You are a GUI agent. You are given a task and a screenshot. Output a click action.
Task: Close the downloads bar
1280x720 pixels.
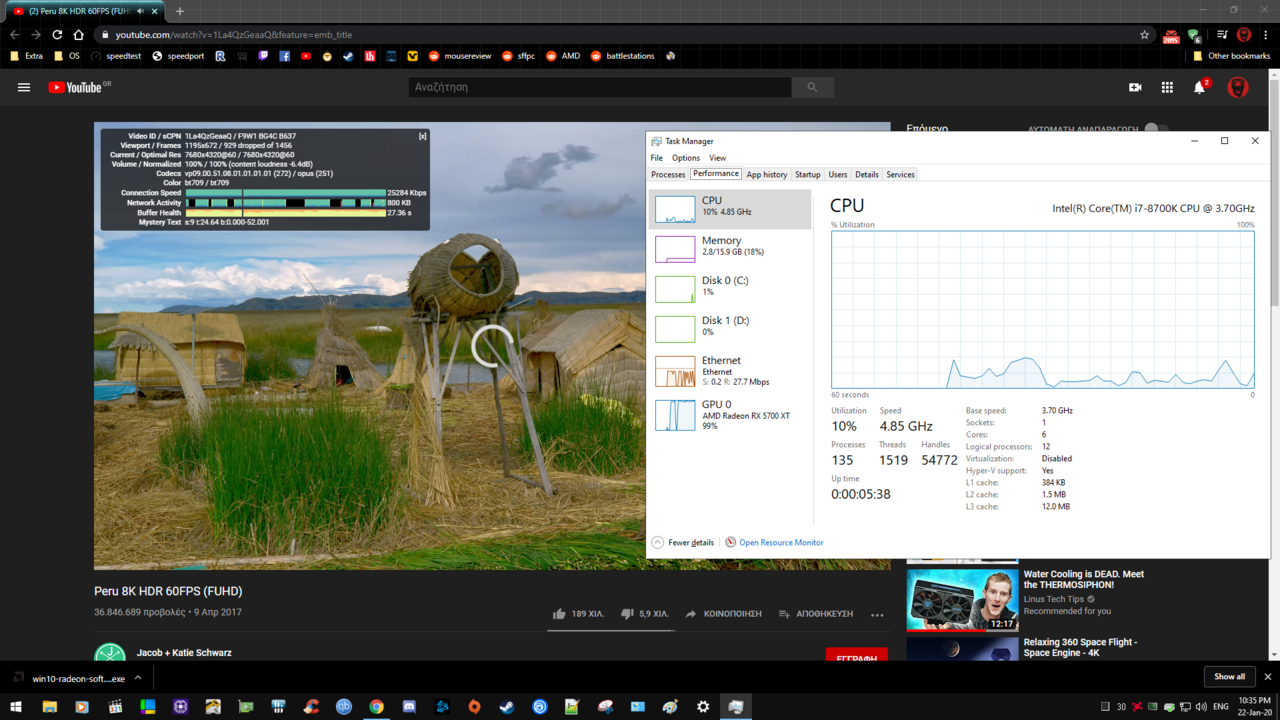pos(1267,677)
